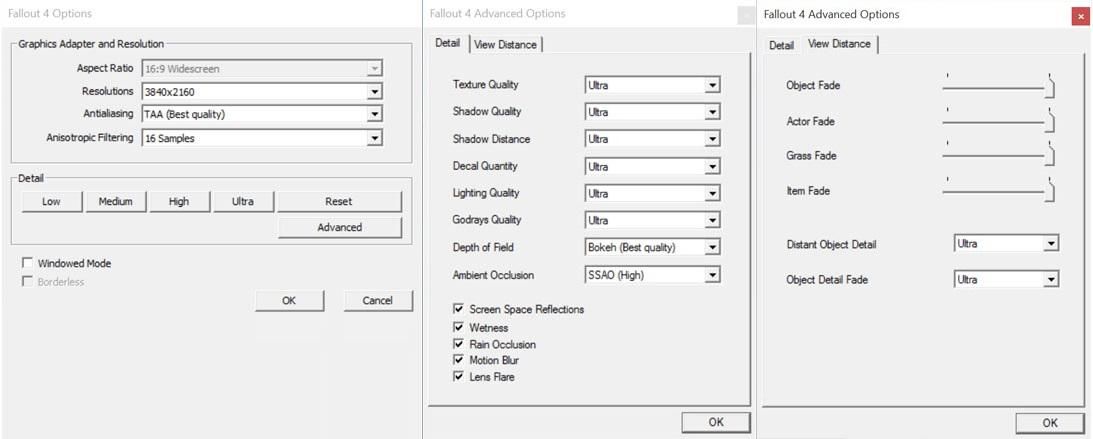This screenshot has width=1093, height=439.
Task: Expand the Anisotropic Filtering dropdown
Action: point(262,138)
